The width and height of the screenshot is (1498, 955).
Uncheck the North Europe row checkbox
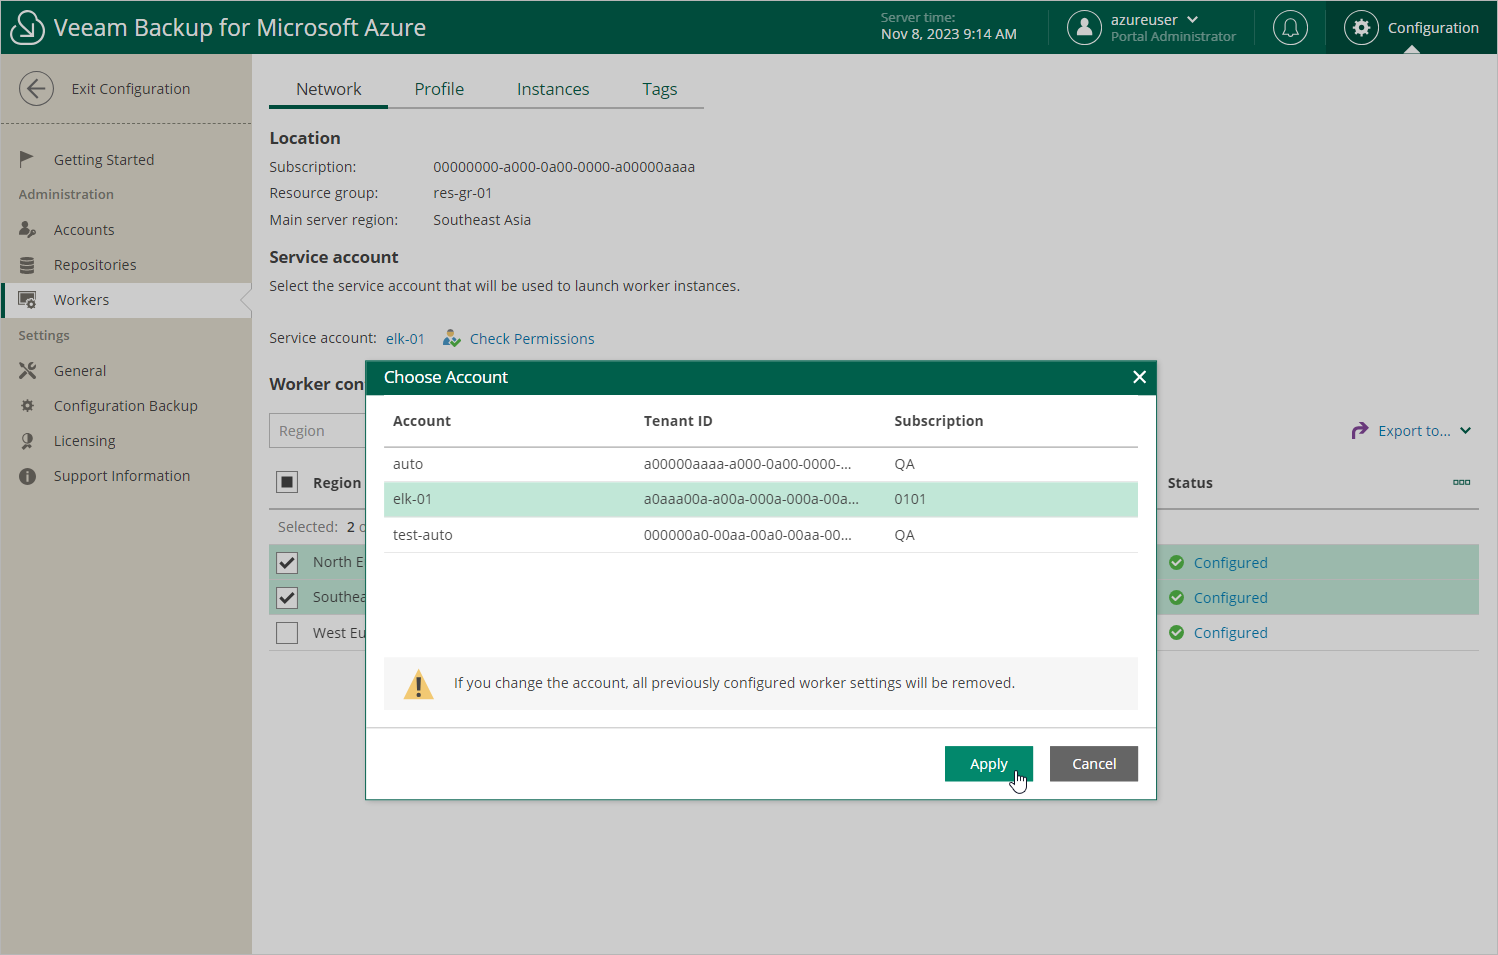point(287,563)
